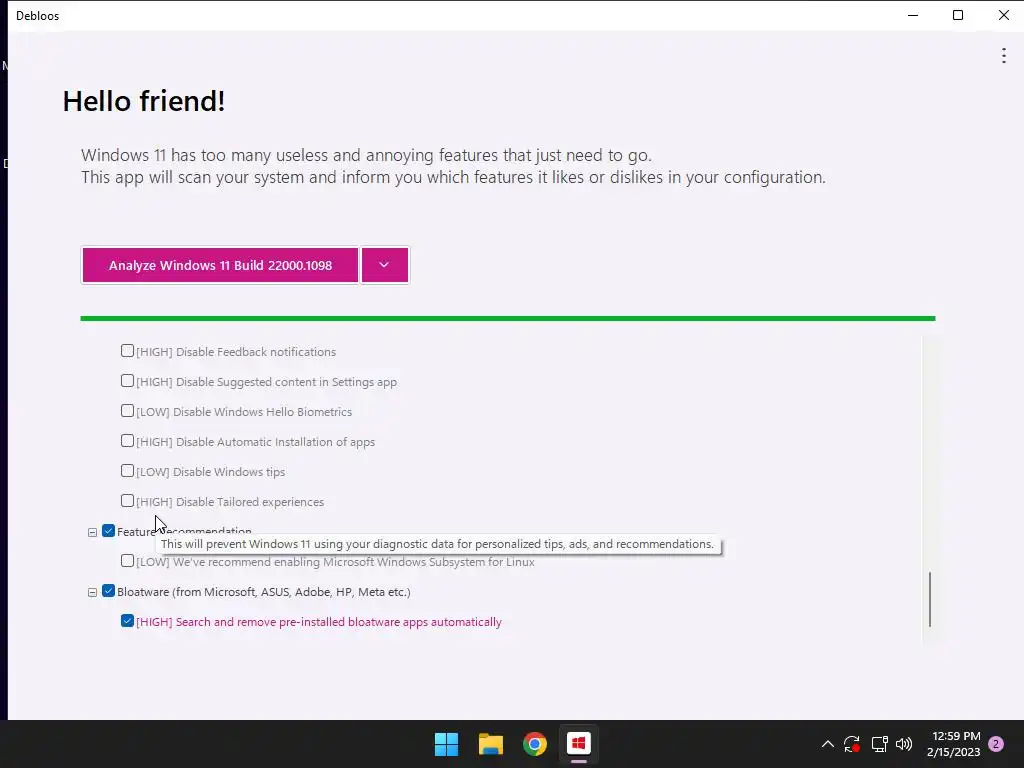Select 'Disable Feedback notifications' text
1024x768 pixels.
tap(255, 352)
